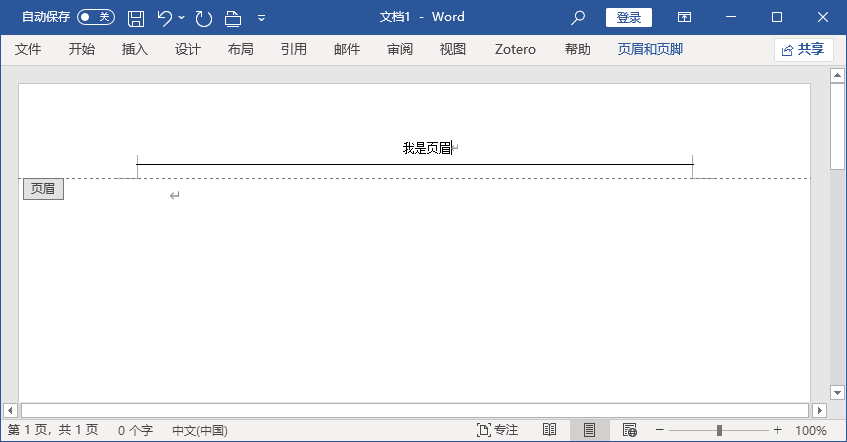Click the page count 第 1 页，共 1 页
The image size is (847, 442).
(53, 430)
